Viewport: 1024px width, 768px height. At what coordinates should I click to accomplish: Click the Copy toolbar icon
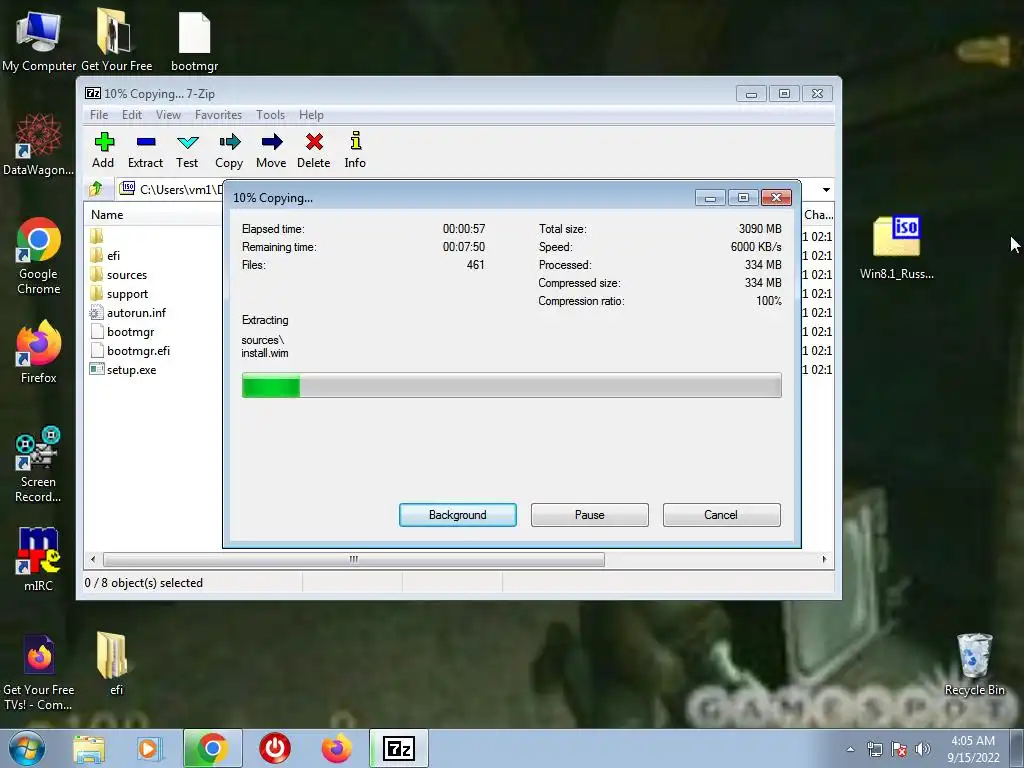[229, 150]
